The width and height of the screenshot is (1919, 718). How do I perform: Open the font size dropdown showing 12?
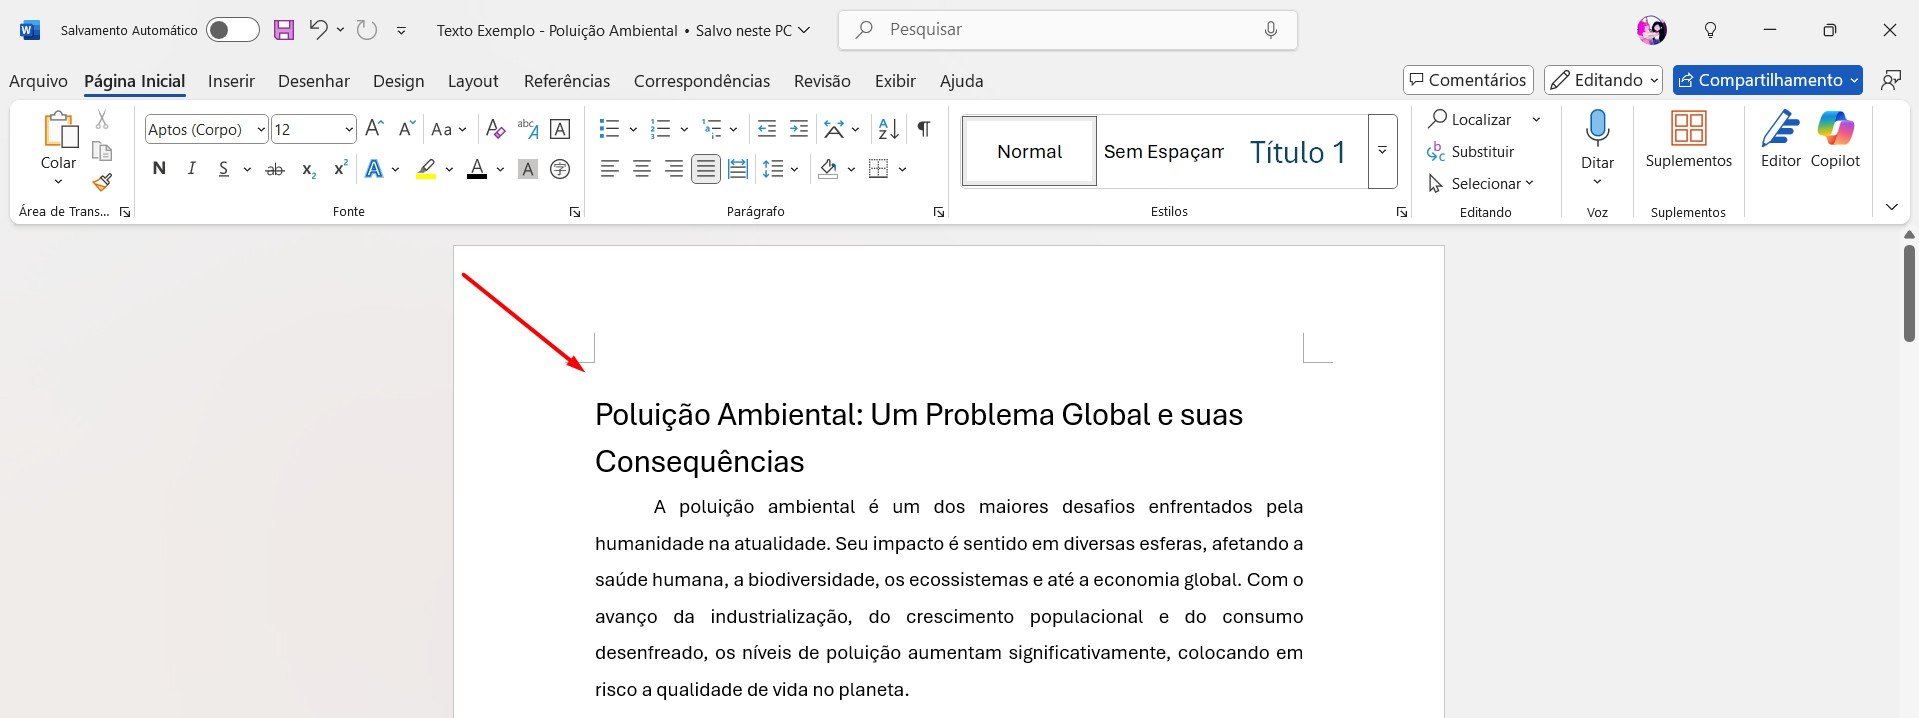tap(349, 129)
